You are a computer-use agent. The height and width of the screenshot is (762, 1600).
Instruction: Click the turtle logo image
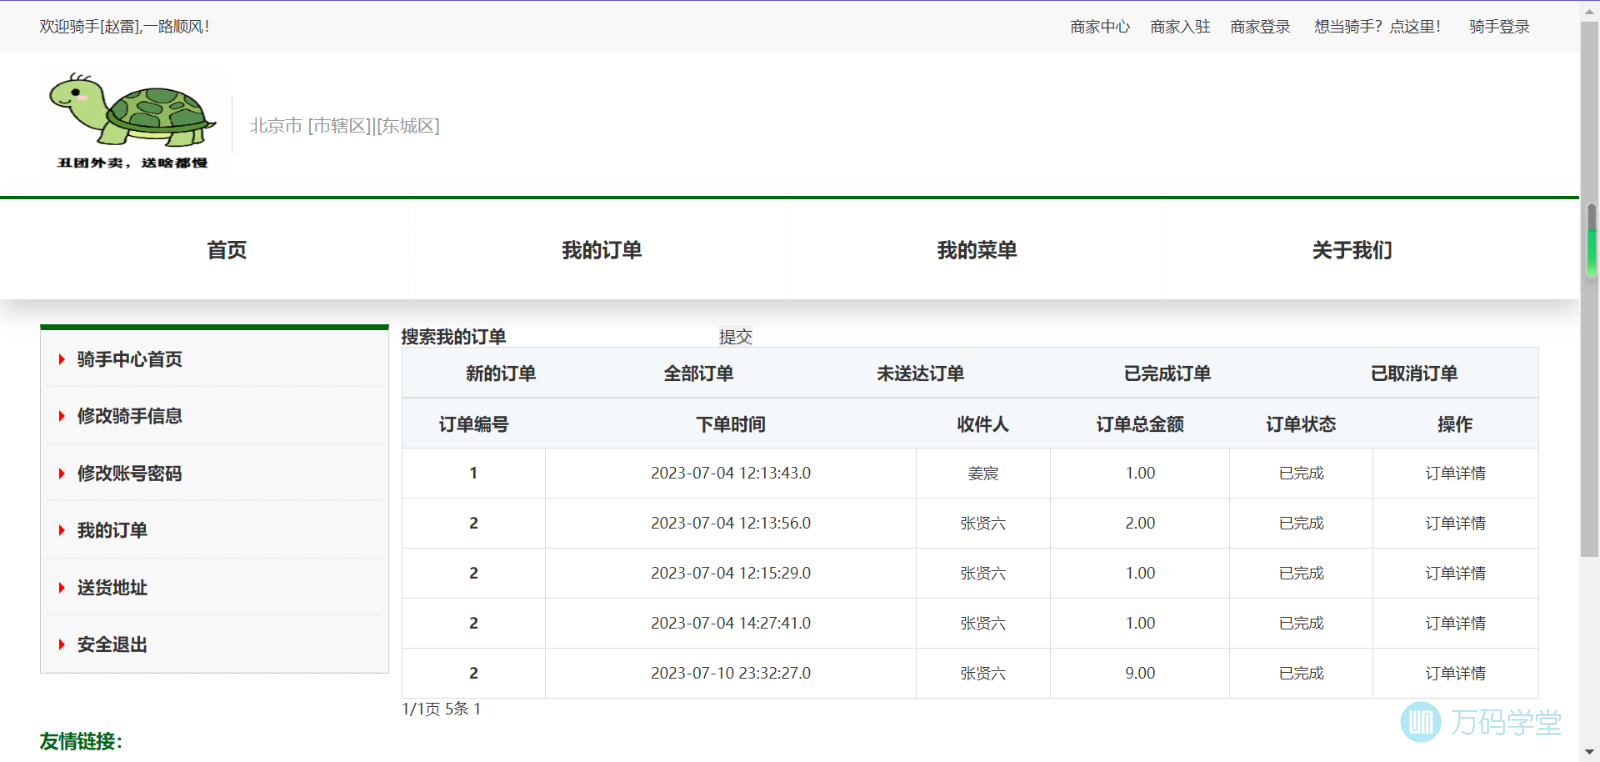click(x=132, y=120)
